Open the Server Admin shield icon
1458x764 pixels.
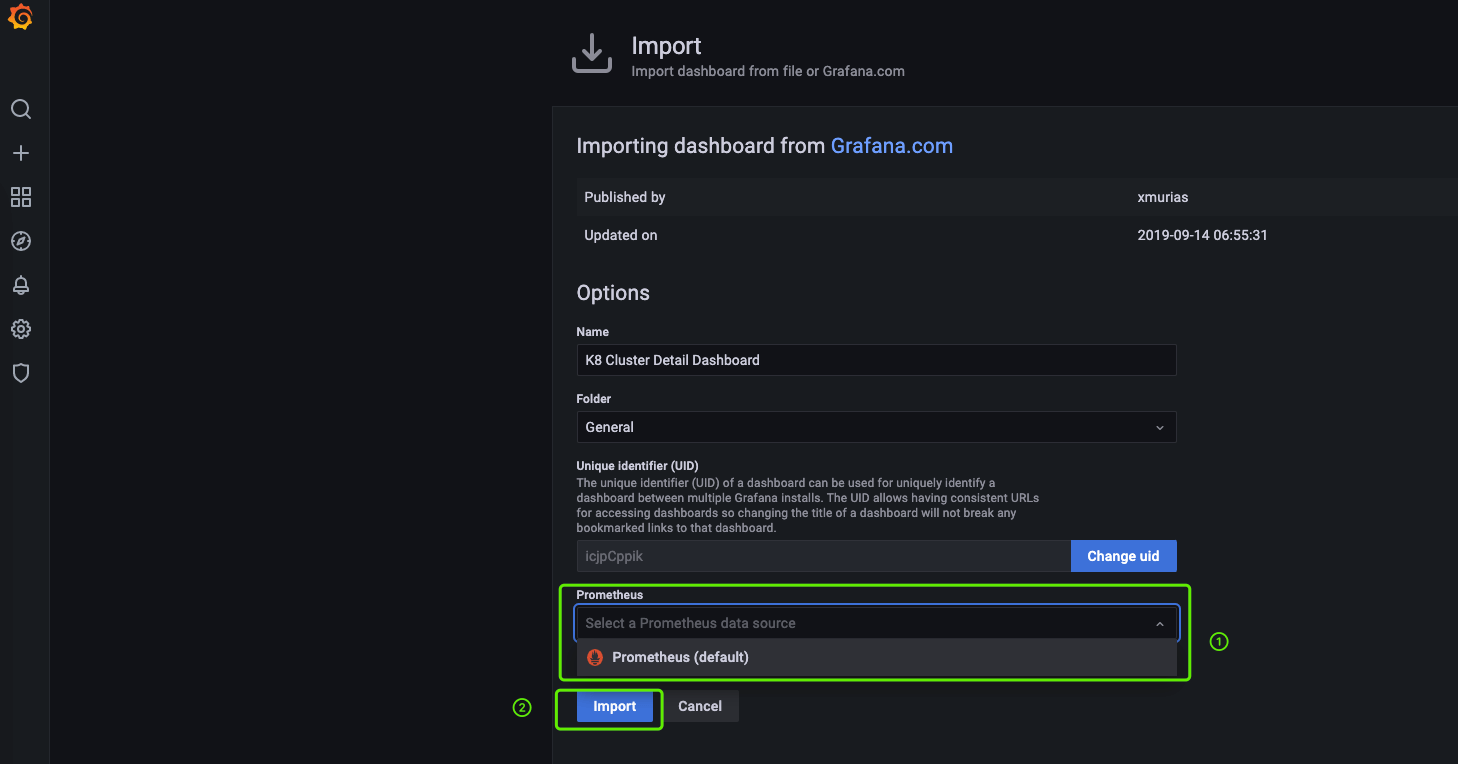pyautogui.click(x=21, y=373)
